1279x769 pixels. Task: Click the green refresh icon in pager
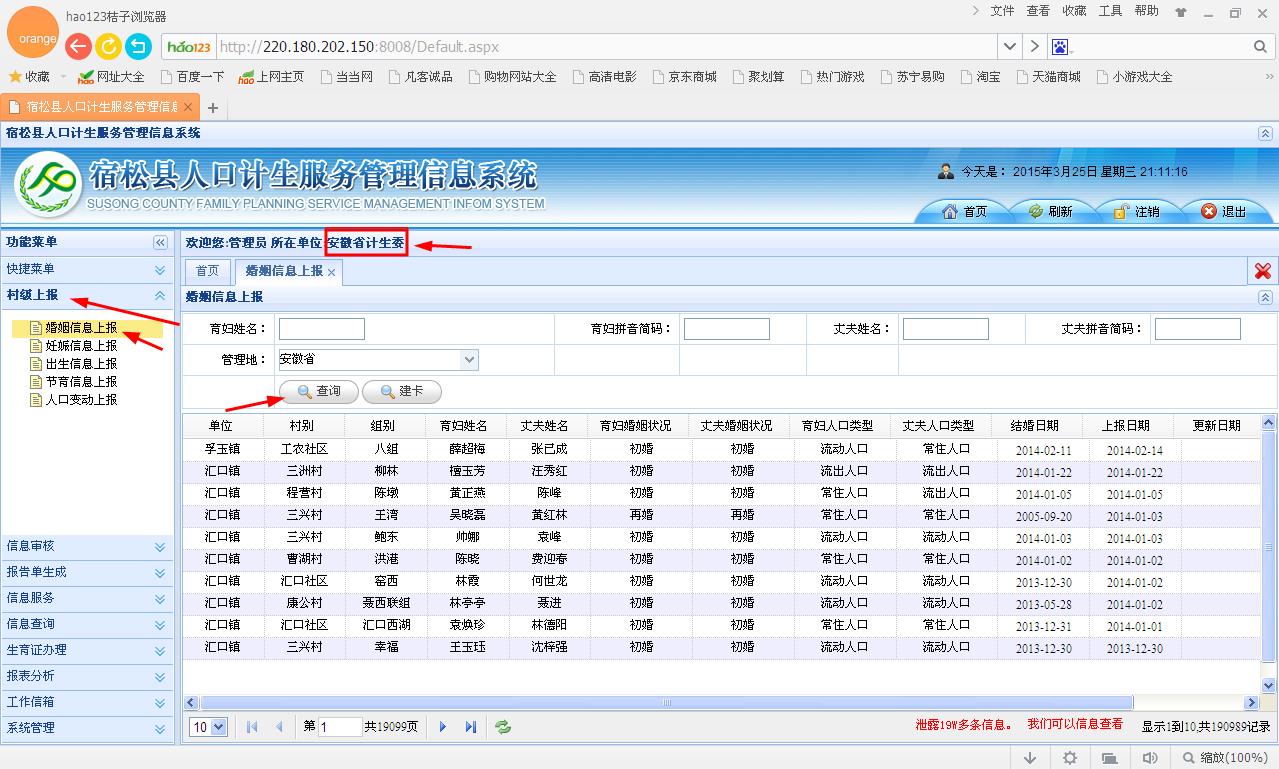(503, 727)
